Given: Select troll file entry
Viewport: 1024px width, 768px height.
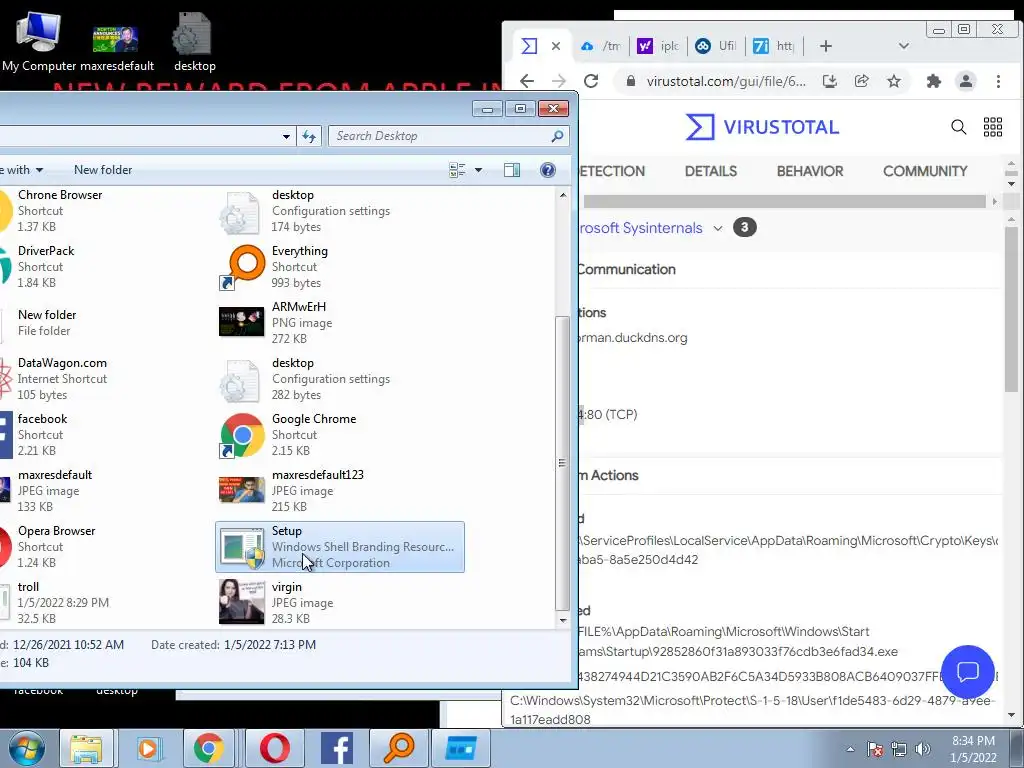Looking at the screenshot, I should [63, 602].
